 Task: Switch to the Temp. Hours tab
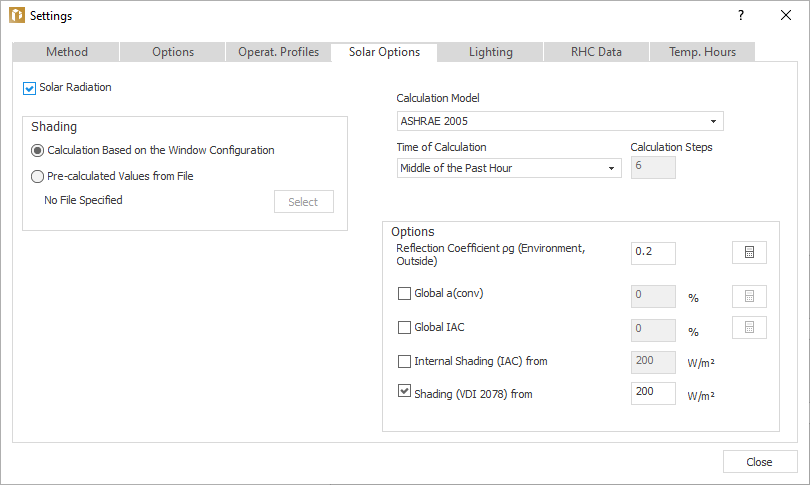click(x=702, y=52)
